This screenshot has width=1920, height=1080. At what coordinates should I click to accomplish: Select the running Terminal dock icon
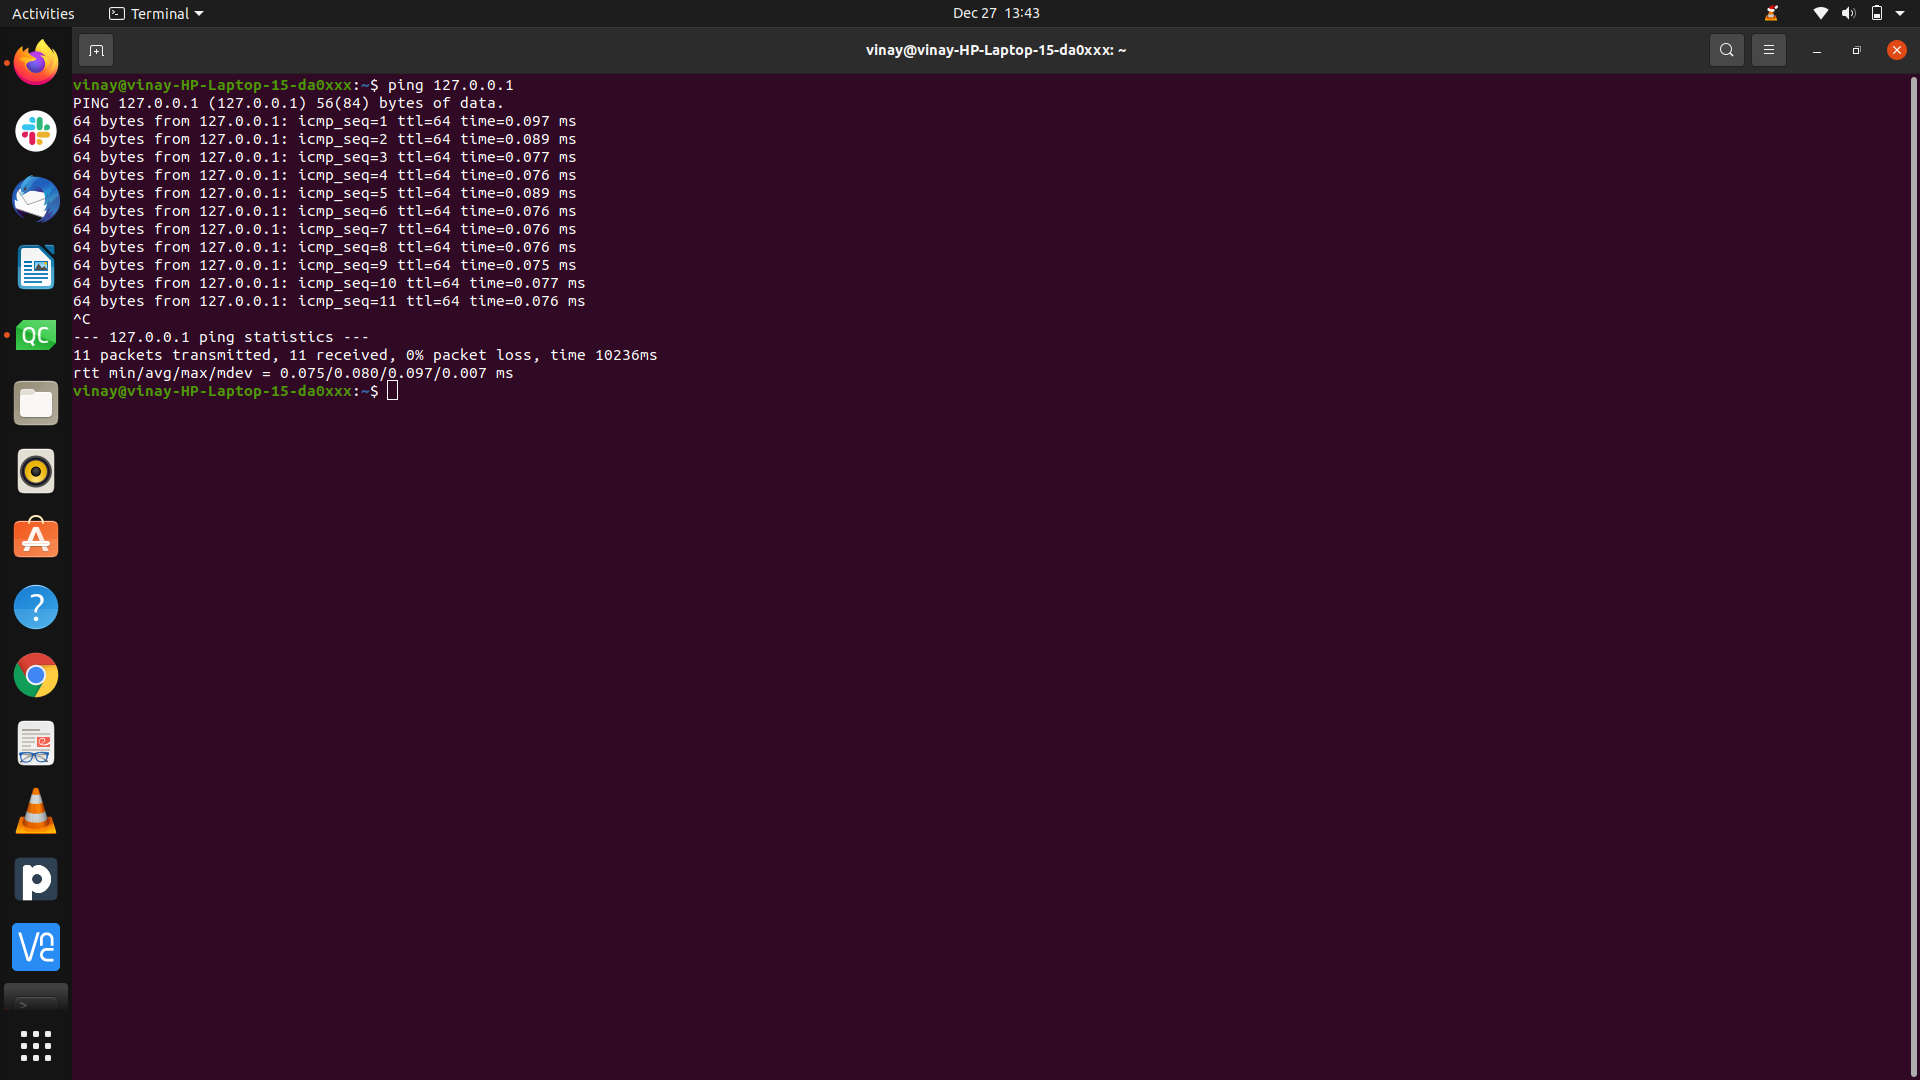(36, 997)
